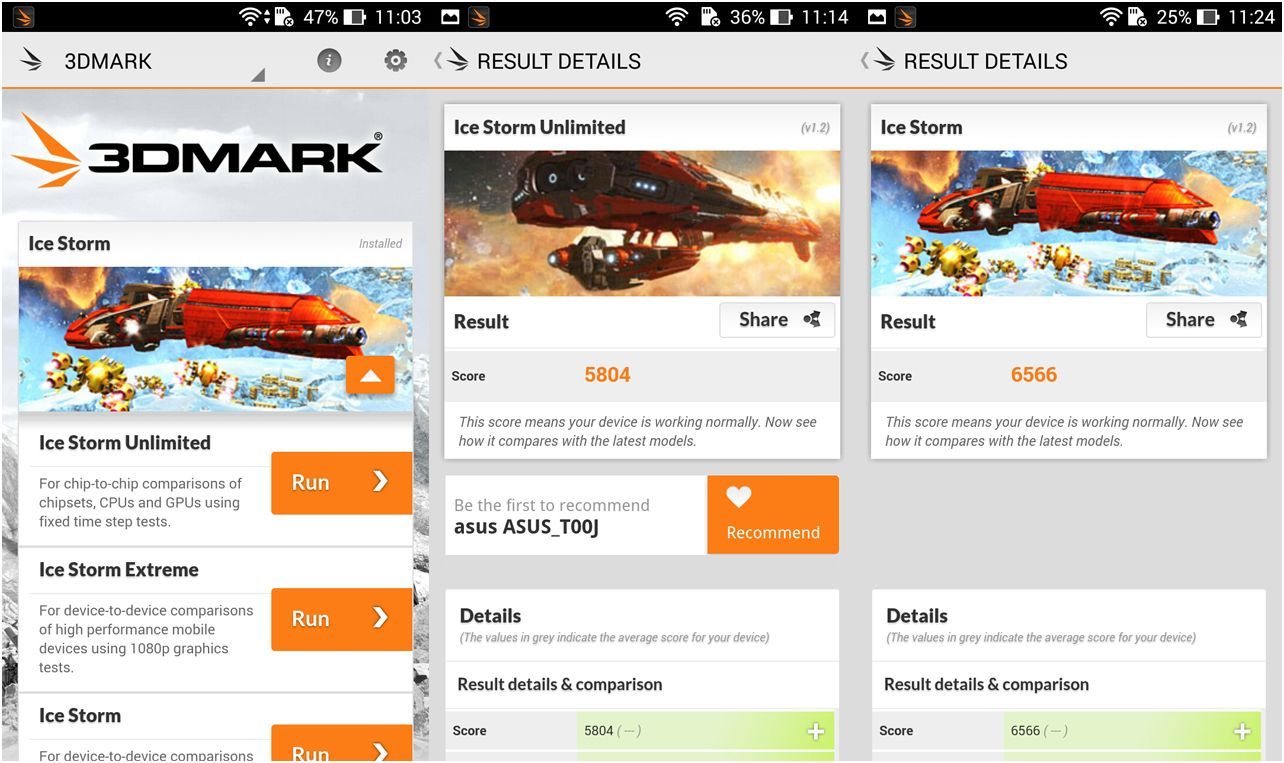Image resolution: width=1284 pixels, height=763 pixels.
Task: Open the 3DMARK title dropdown triangle
Action: [x=258, y=75]
